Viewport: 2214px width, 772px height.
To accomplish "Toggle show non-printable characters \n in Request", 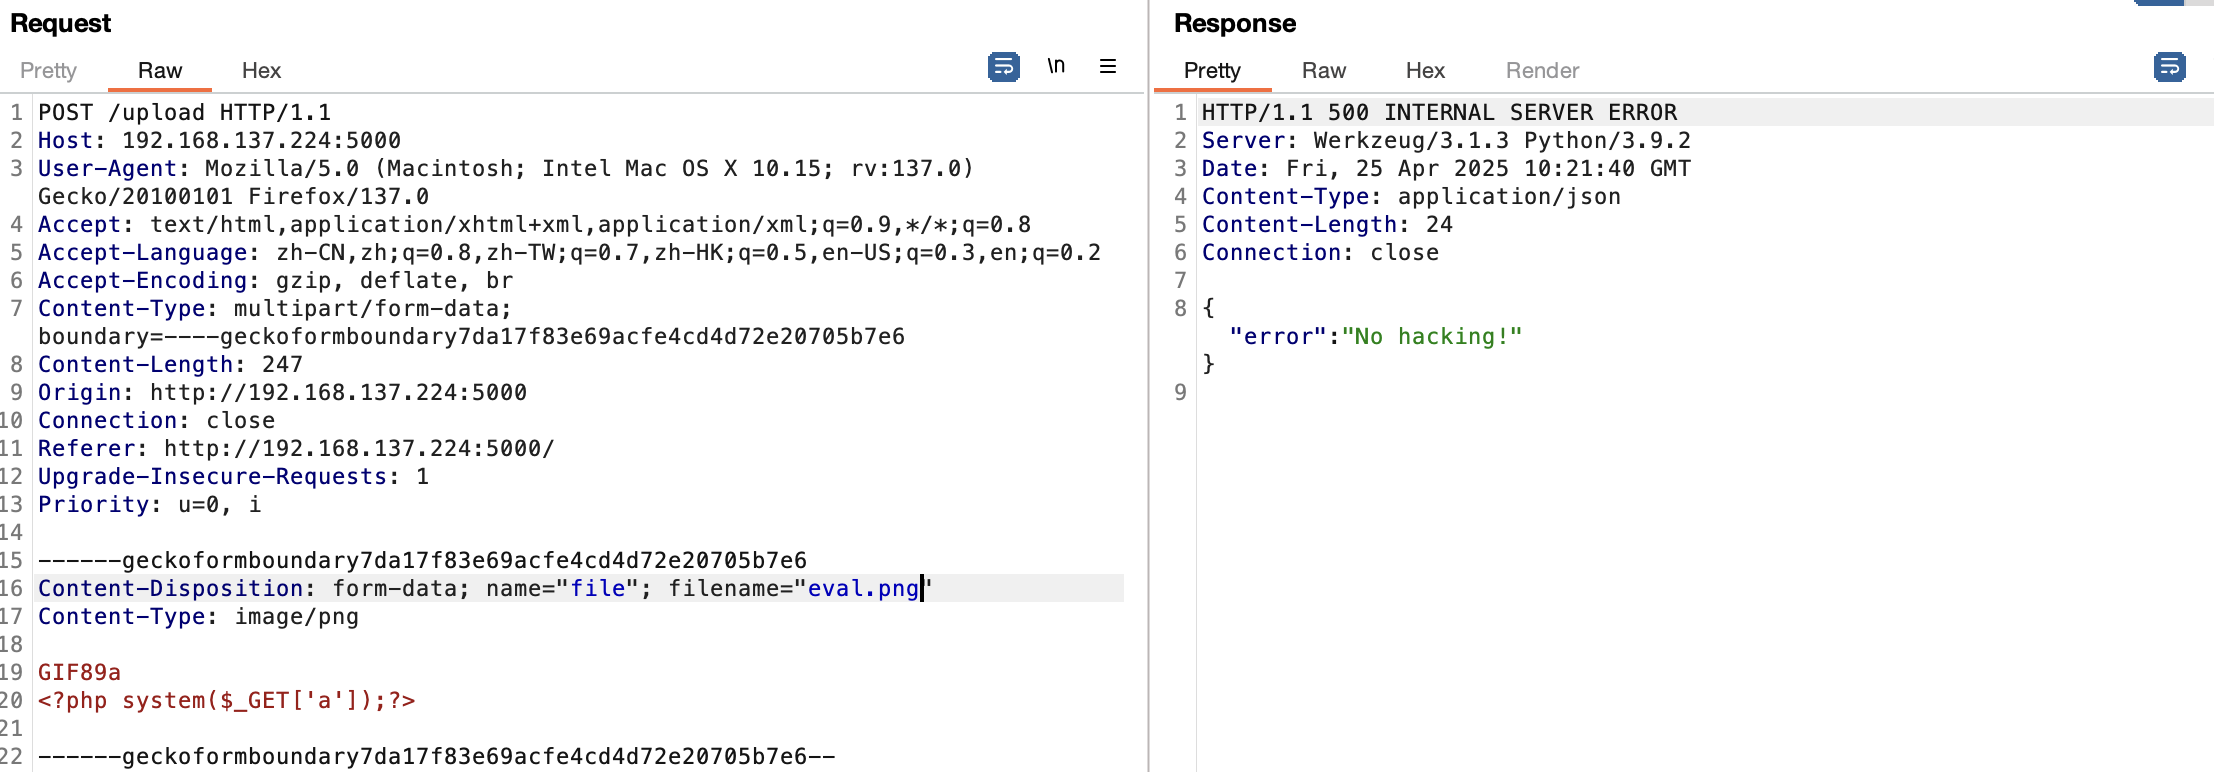I will point(1056,66).
